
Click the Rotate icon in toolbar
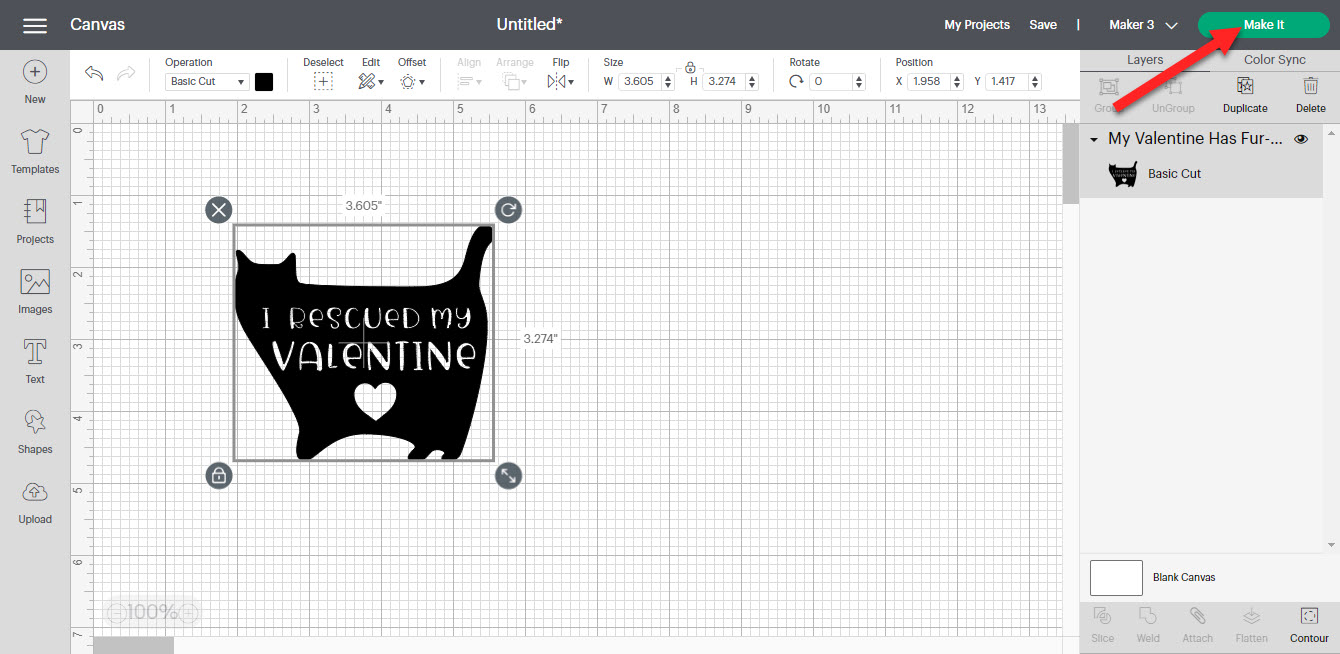click(x=796, y=82)
